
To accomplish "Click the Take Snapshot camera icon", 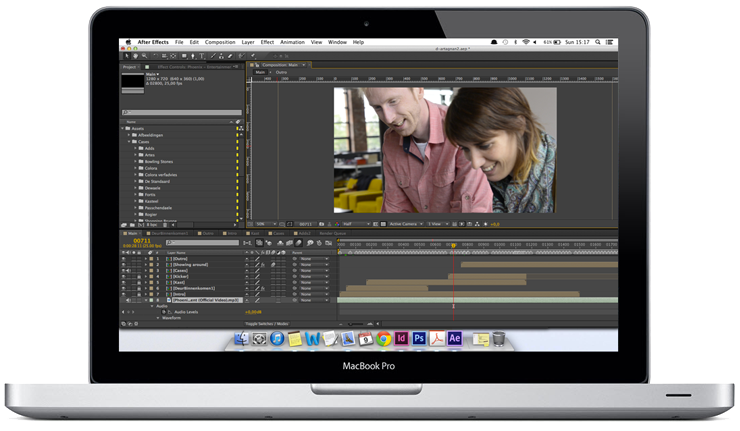I will [x=321, y=224].
